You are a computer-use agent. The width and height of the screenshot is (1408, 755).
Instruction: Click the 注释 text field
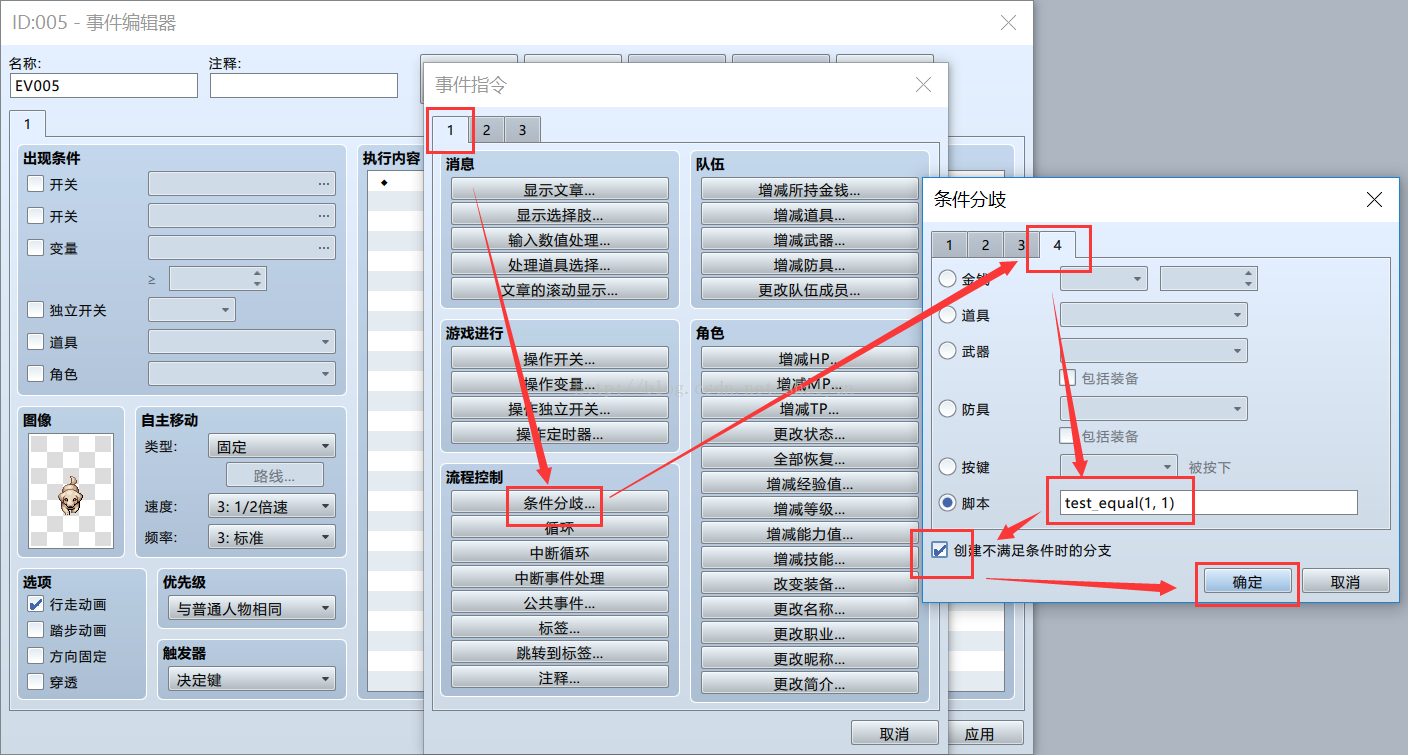click(304, 86)
